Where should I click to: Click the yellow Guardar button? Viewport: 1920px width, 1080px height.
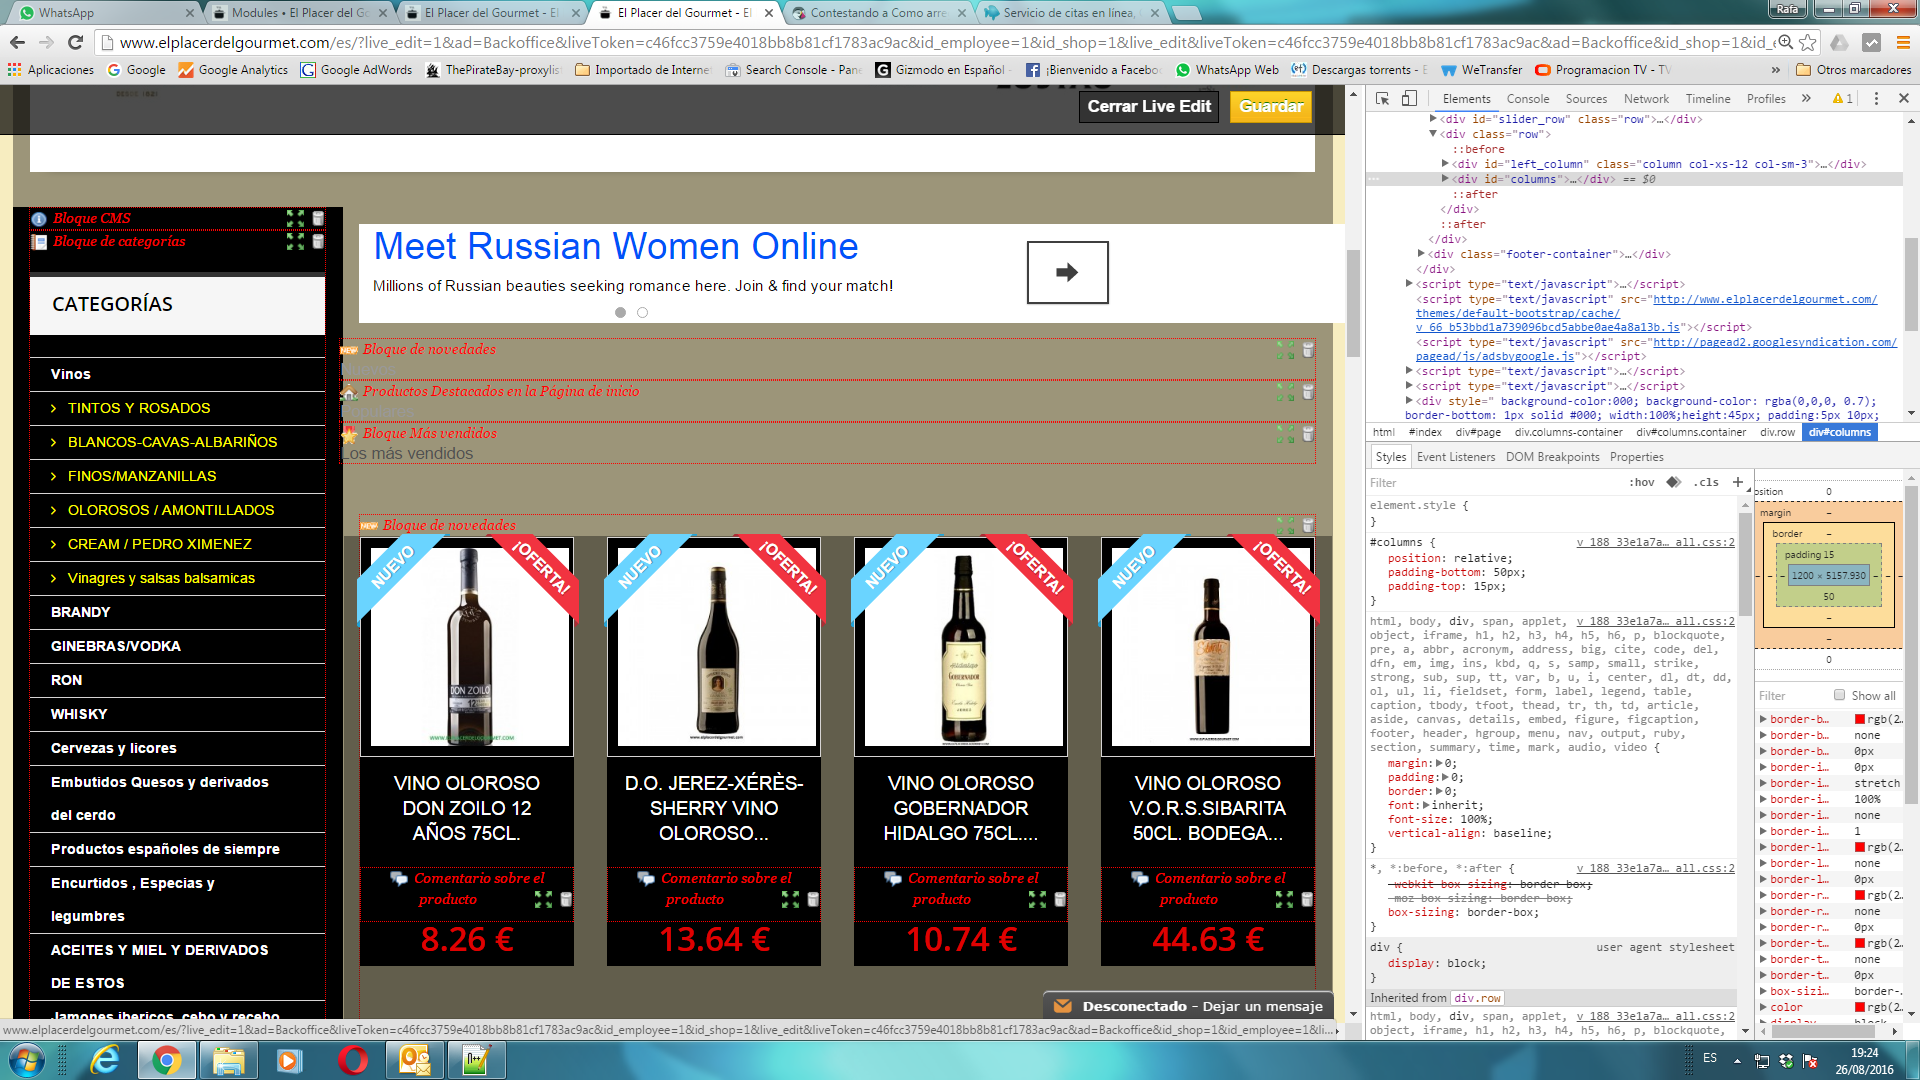[x=1270, y=106]
